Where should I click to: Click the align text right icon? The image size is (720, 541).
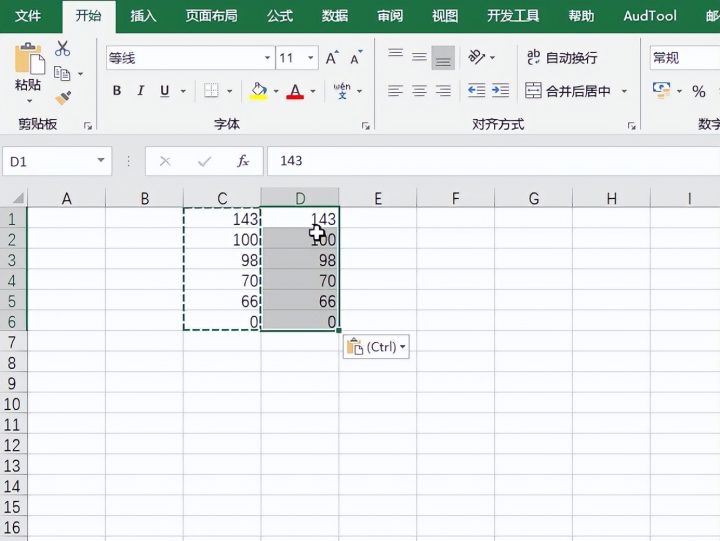click(x=443, y=90)
